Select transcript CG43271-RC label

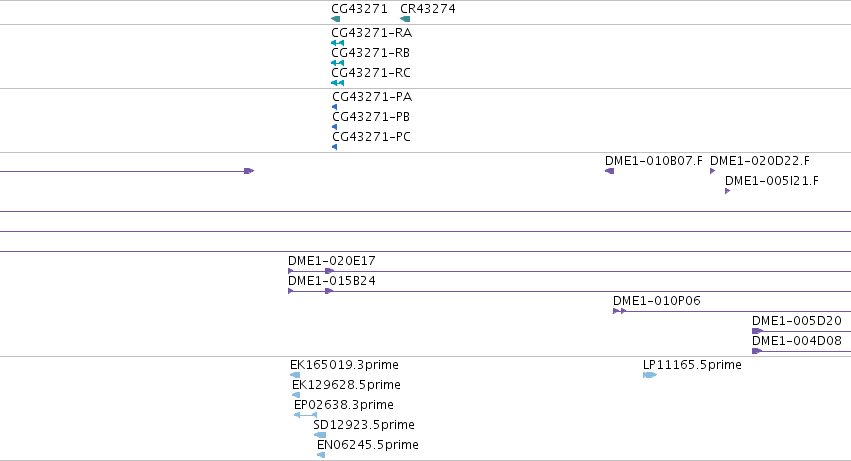pyautogui.click(x=371, y=73)
